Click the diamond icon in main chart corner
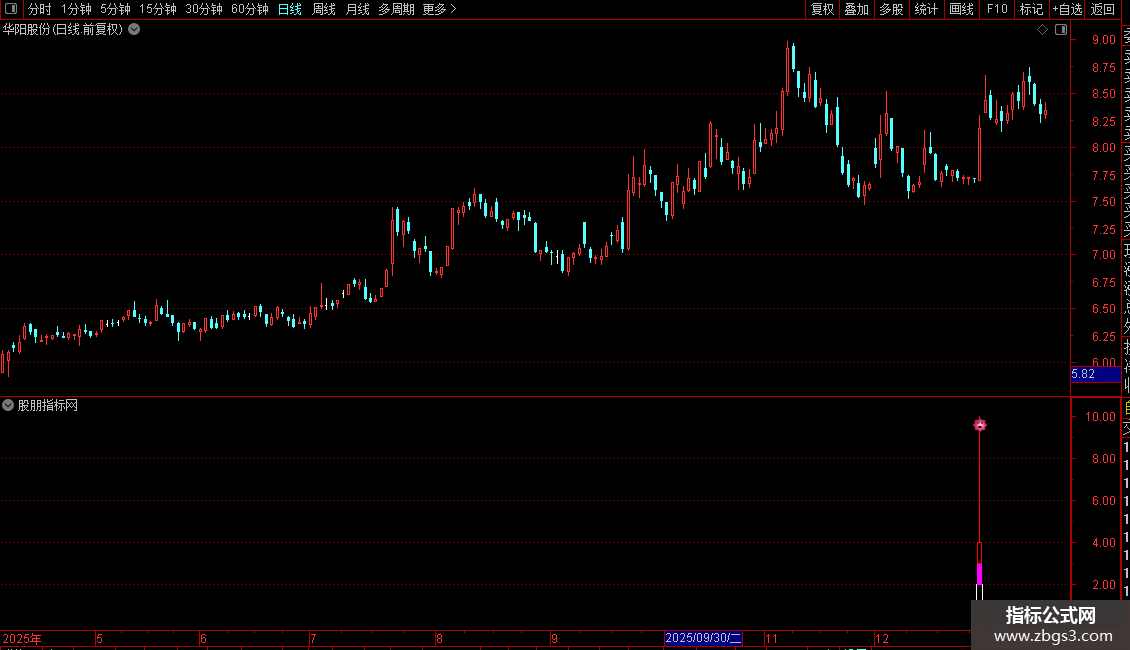The width and height of the screenshot is (1130, 650). pyautogui.click(x=1042, y=30)
